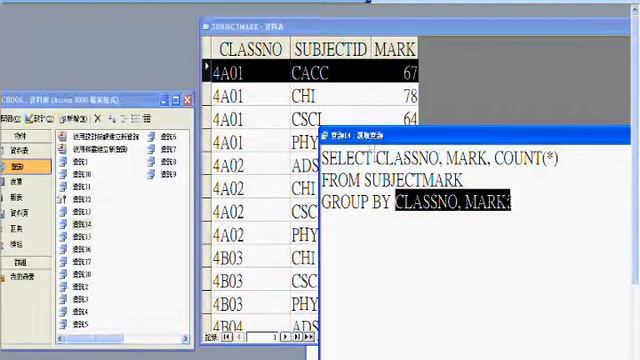Select the 查詢8 query entry
Viewport: 640px width, 360px height.
162,162
